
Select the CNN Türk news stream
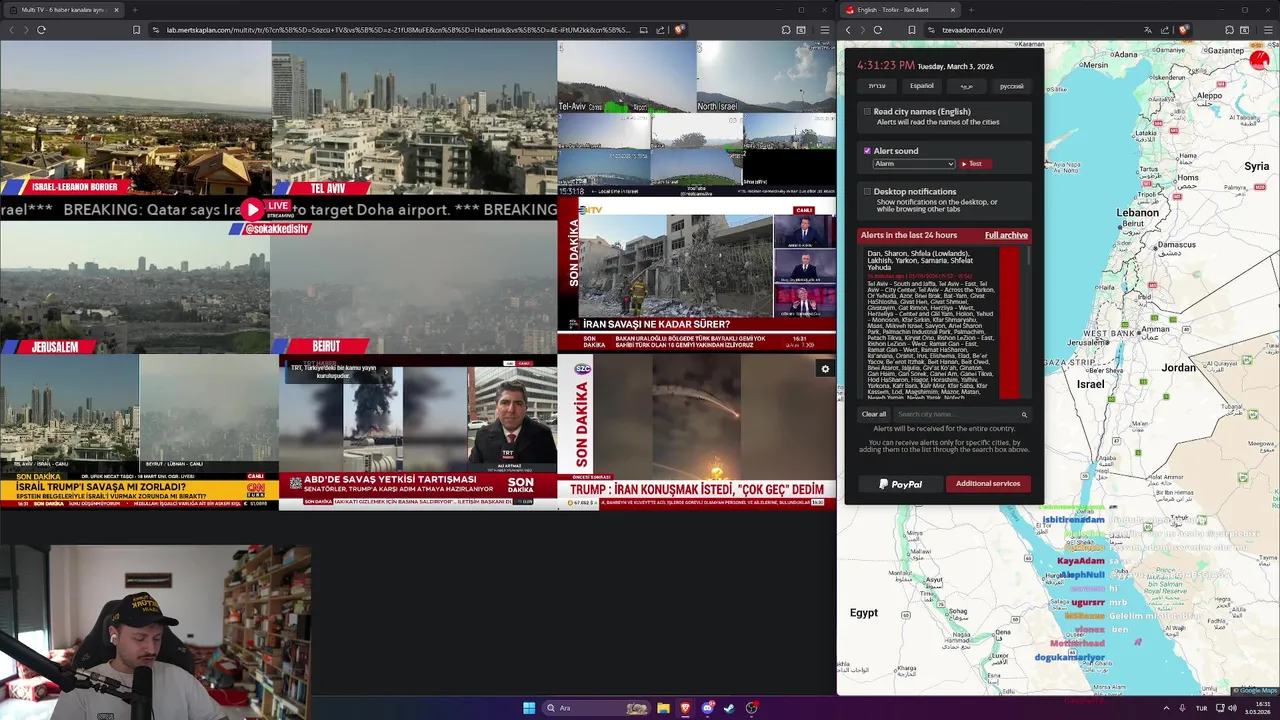(139, 432)
